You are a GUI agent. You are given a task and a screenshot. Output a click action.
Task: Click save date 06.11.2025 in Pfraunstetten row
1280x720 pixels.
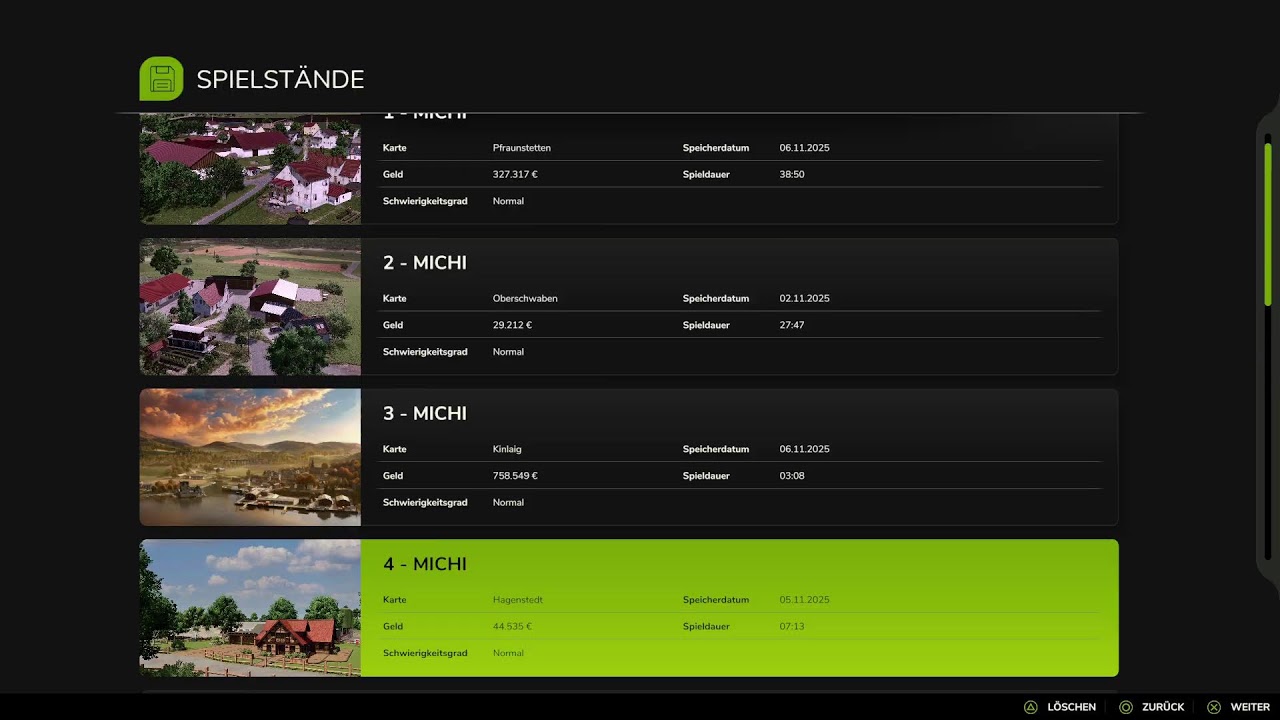[x=804, y=148]
